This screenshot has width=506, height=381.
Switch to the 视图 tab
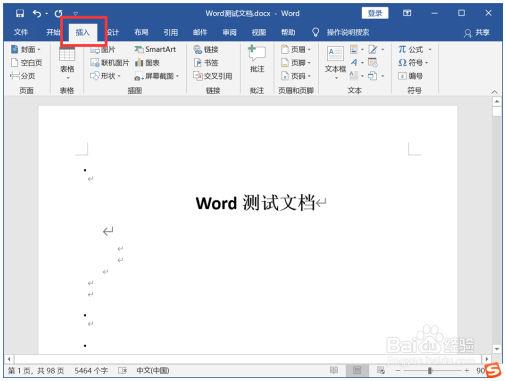click(x=259, y=32)
